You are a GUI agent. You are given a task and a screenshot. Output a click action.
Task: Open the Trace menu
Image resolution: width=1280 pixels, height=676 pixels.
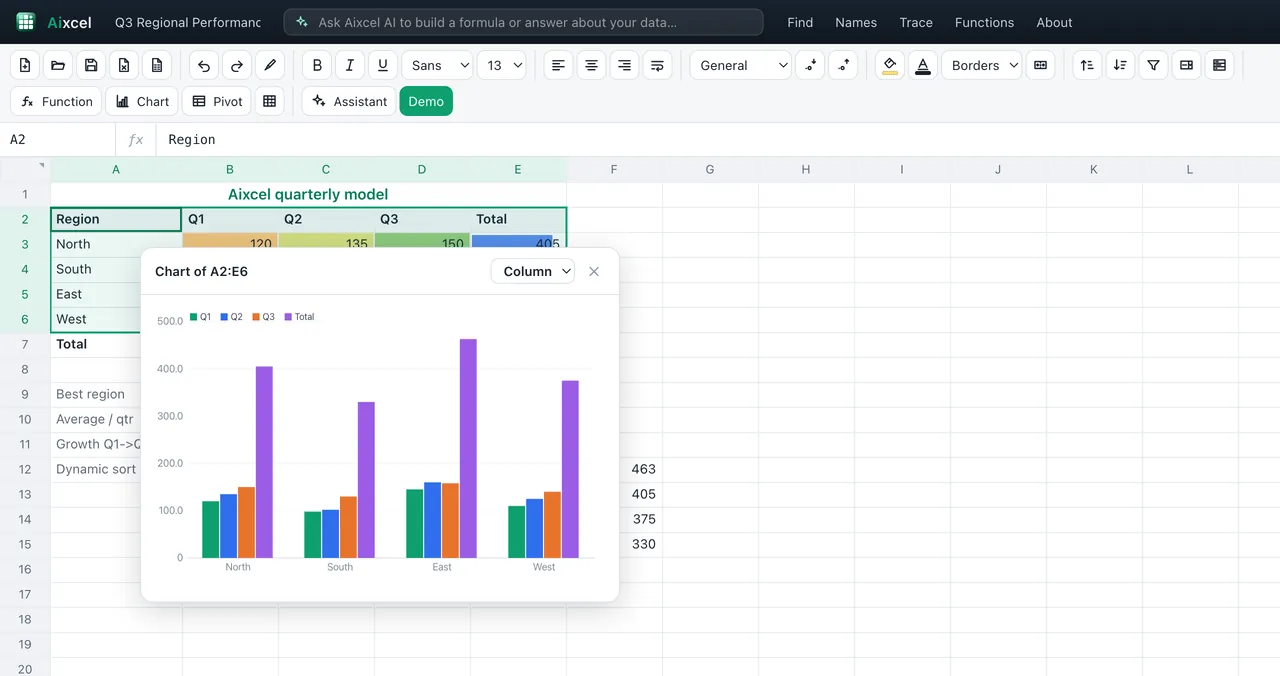916,22
